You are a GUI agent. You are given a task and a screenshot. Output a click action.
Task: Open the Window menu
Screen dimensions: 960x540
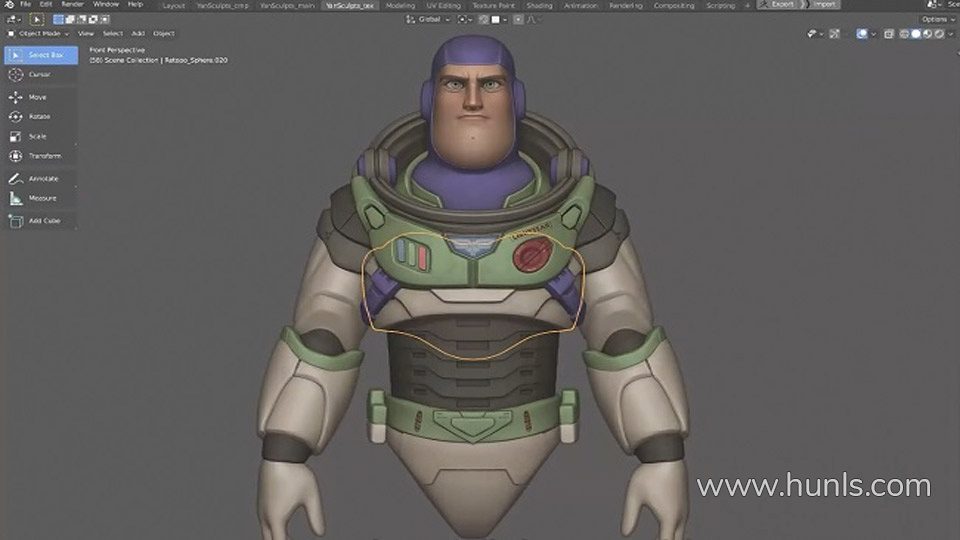[106, 4]
